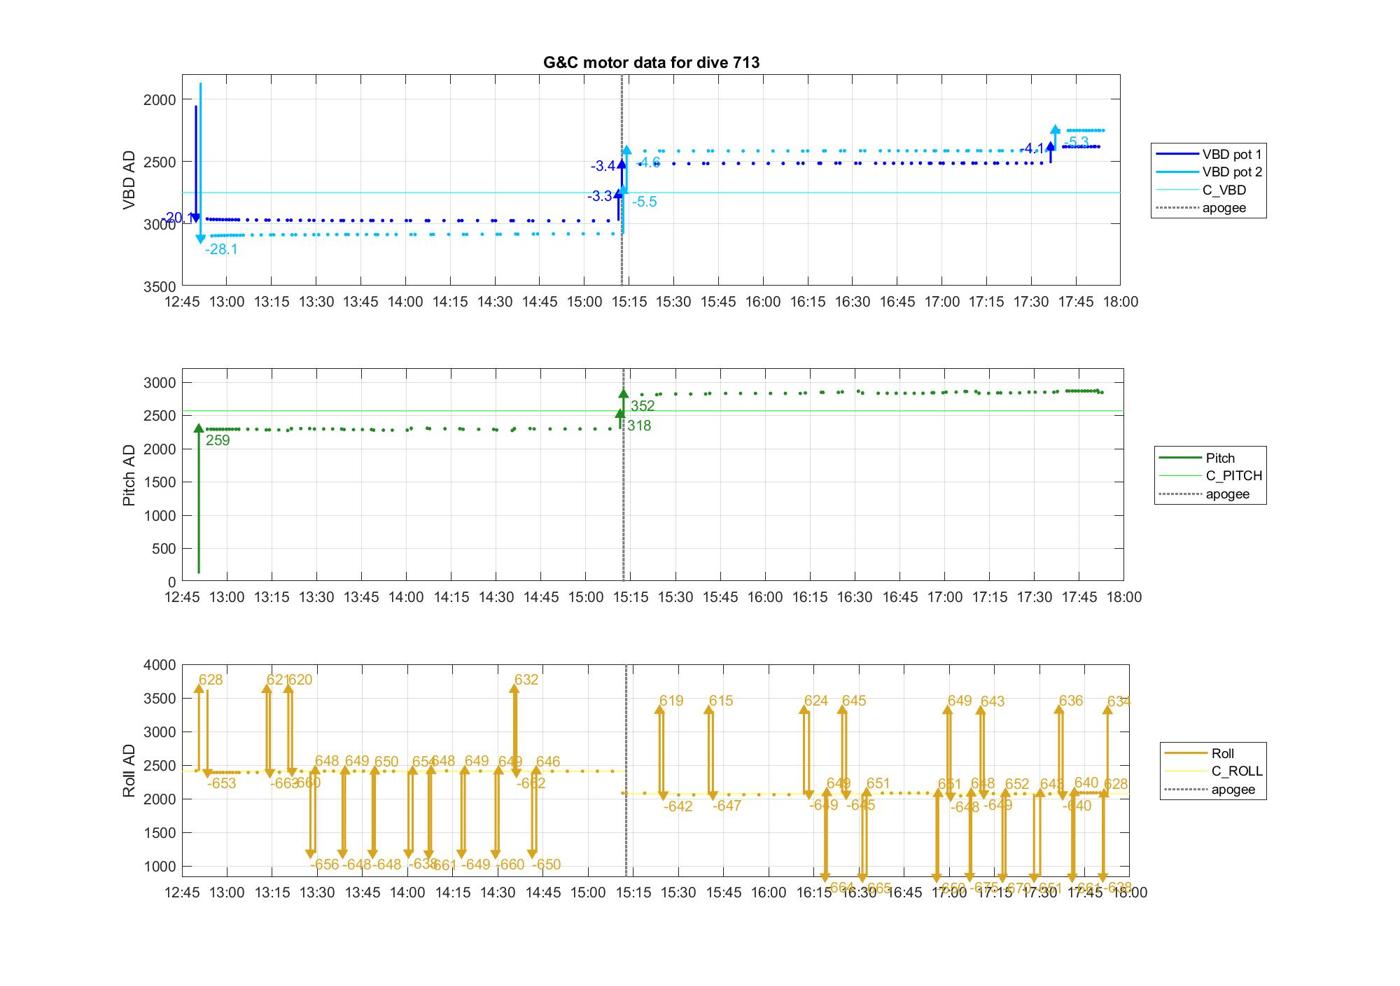Click the '3000' tick on Pitch AD axis
Viewport: 1400px width, 986px height.
click(x=160, y=383)
